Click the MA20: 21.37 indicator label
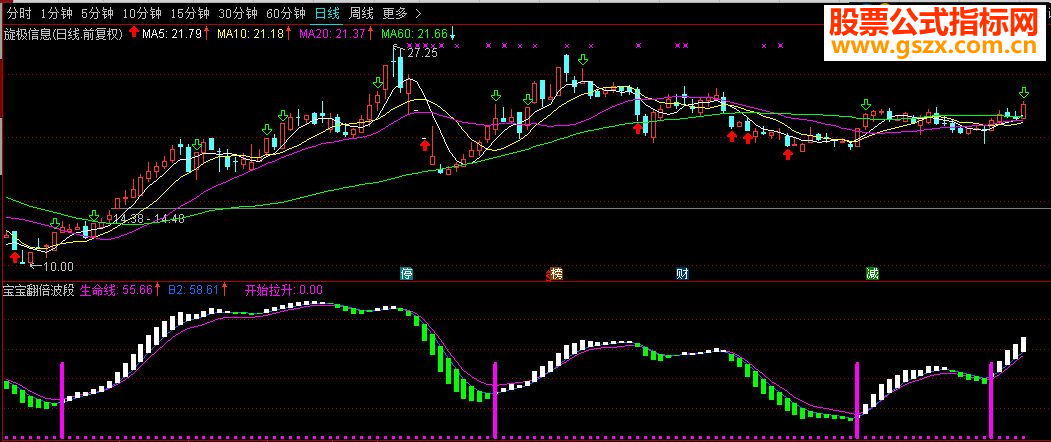Viewport: 1051px width, 442px height. pos(332,33)
